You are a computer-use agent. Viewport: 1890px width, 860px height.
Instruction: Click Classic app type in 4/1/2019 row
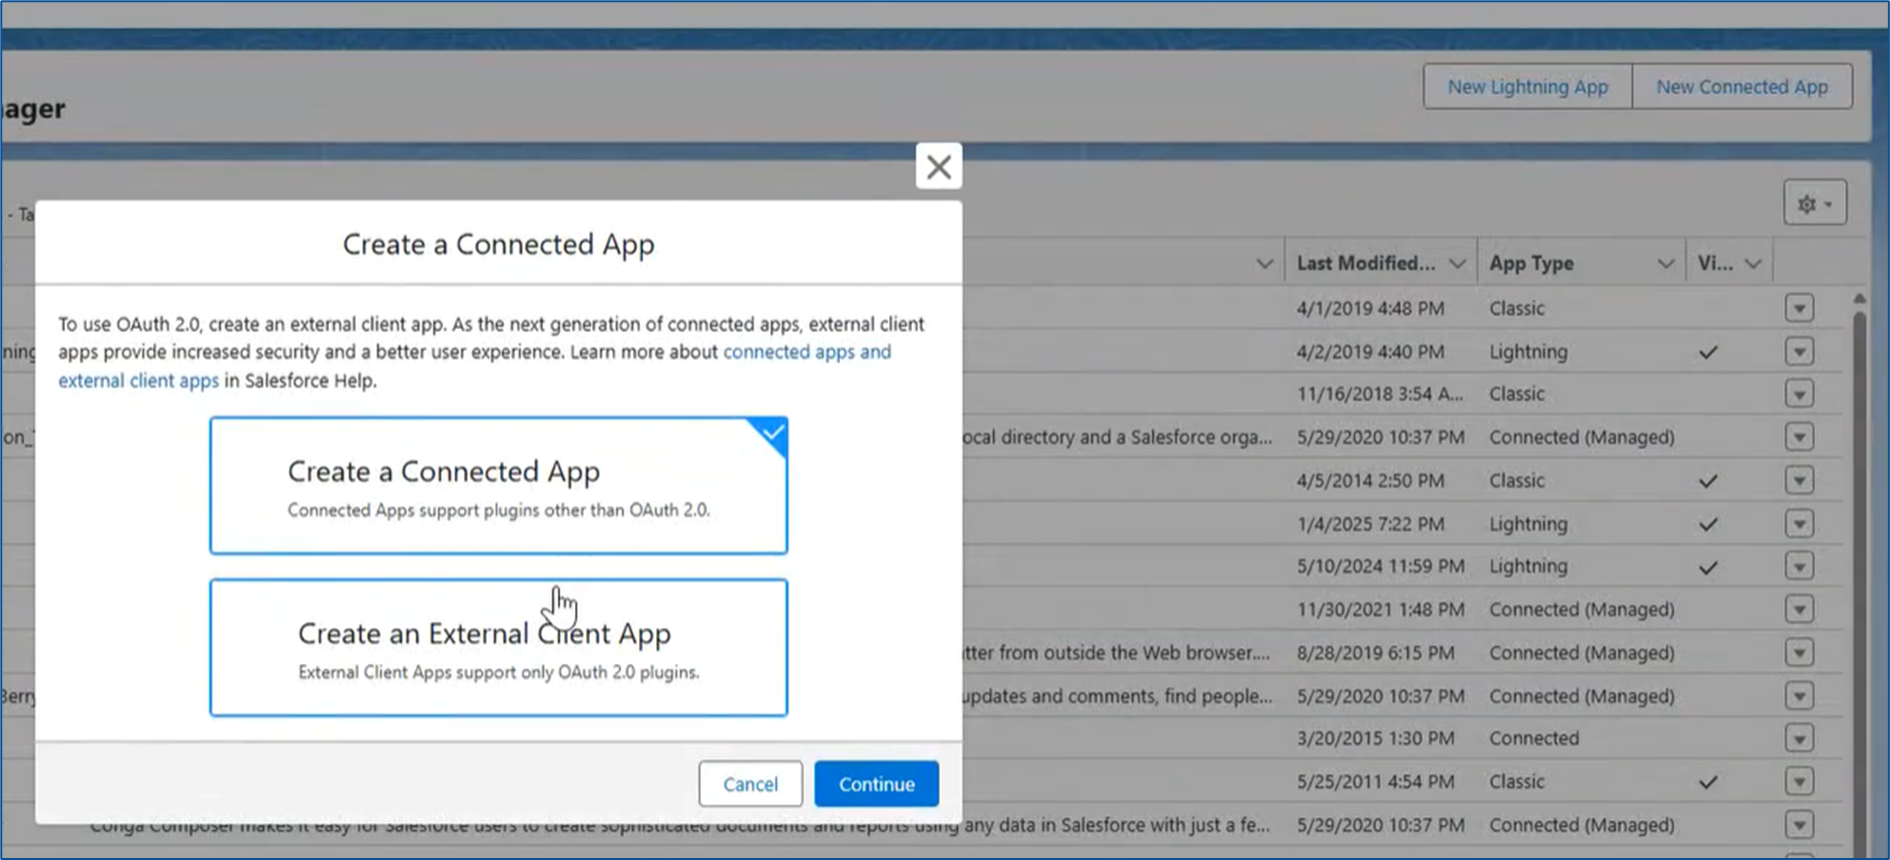[1517, 308]
